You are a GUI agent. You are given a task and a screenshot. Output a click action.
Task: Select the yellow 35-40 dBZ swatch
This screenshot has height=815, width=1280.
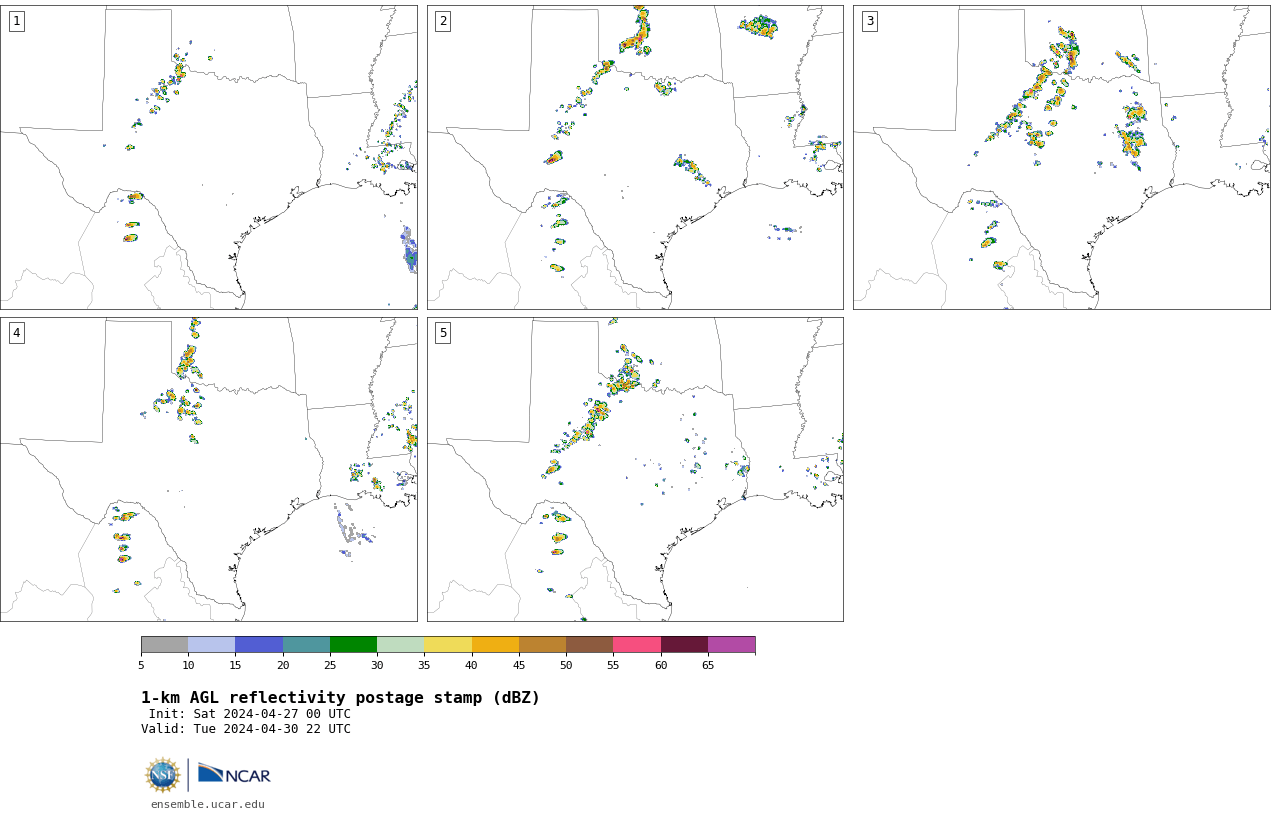point(448,645)
